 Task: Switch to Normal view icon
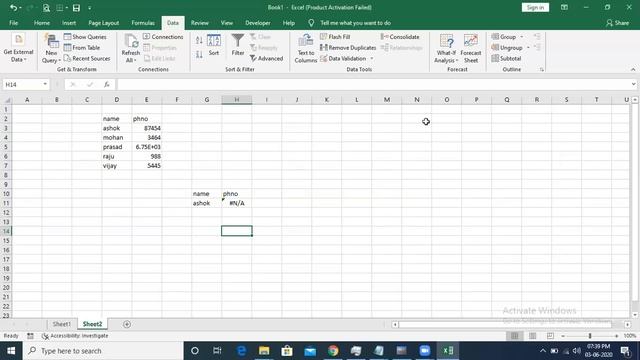[x=514, y=336]
